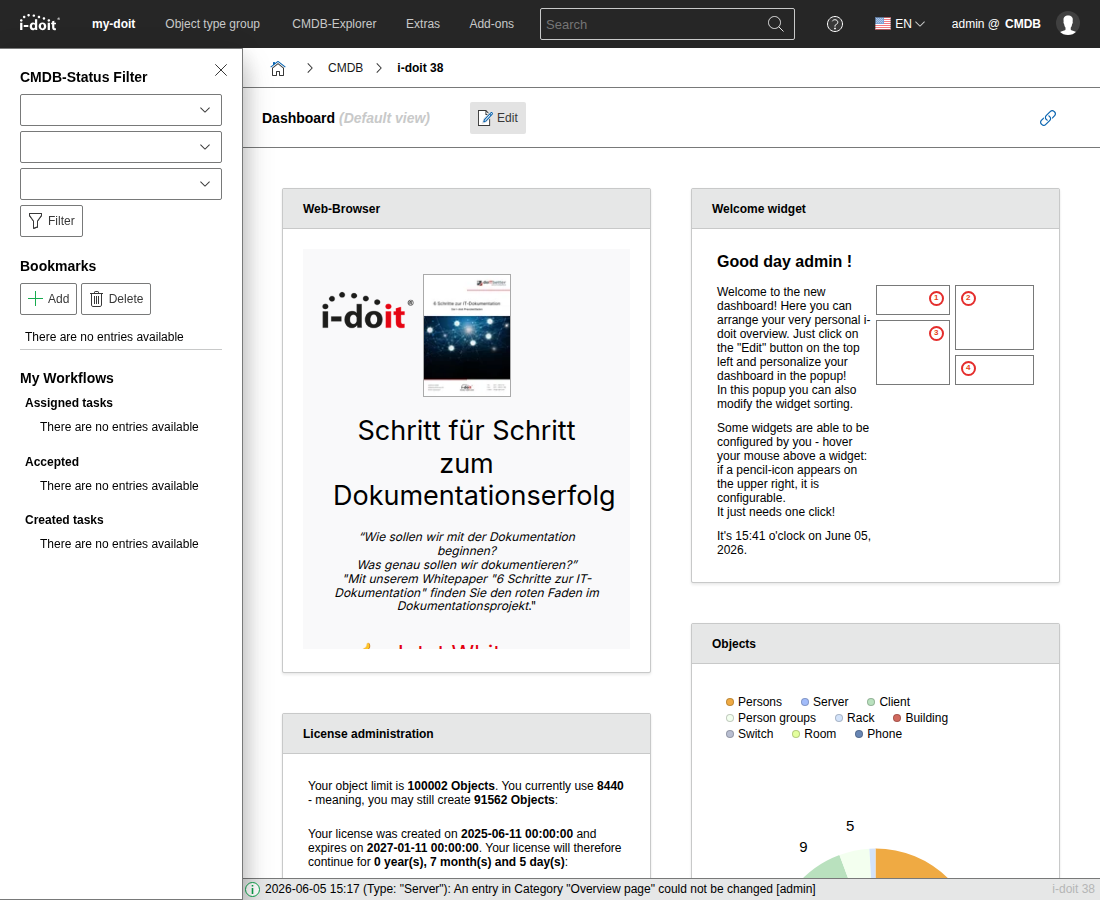Screen dimensions: 1100x900
Task: Click the Dashboard title text
Action: 298,118
